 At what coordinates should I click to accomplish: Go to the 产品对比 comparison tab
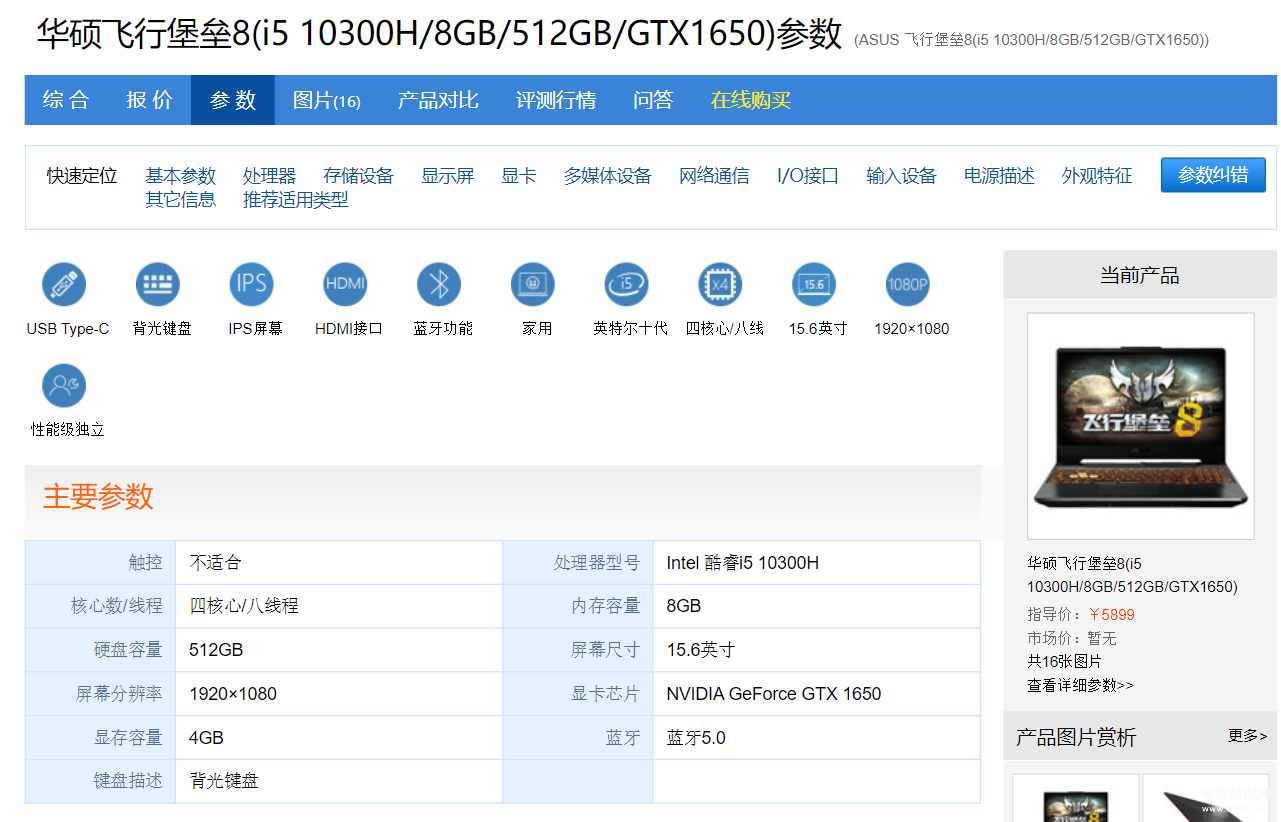point(438,100)
